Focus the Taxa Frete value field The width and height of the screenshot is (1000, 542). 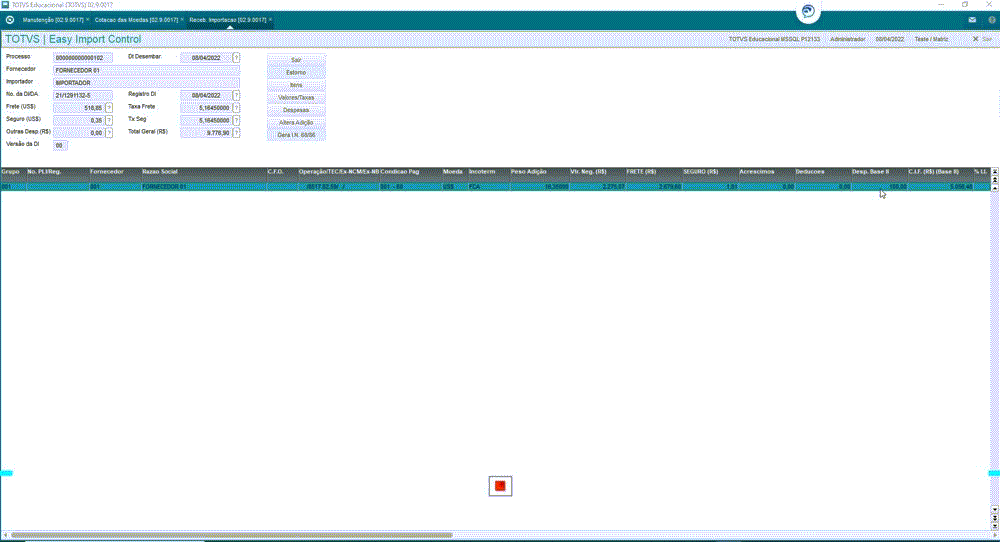click(205, 108)
